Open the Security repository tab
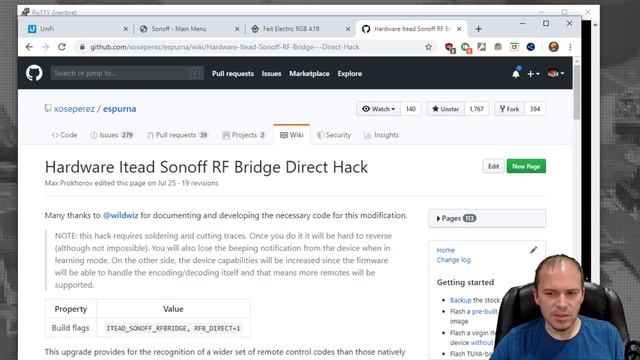The width and height of the screenshot is (640, 360). [x=334, y=135]
